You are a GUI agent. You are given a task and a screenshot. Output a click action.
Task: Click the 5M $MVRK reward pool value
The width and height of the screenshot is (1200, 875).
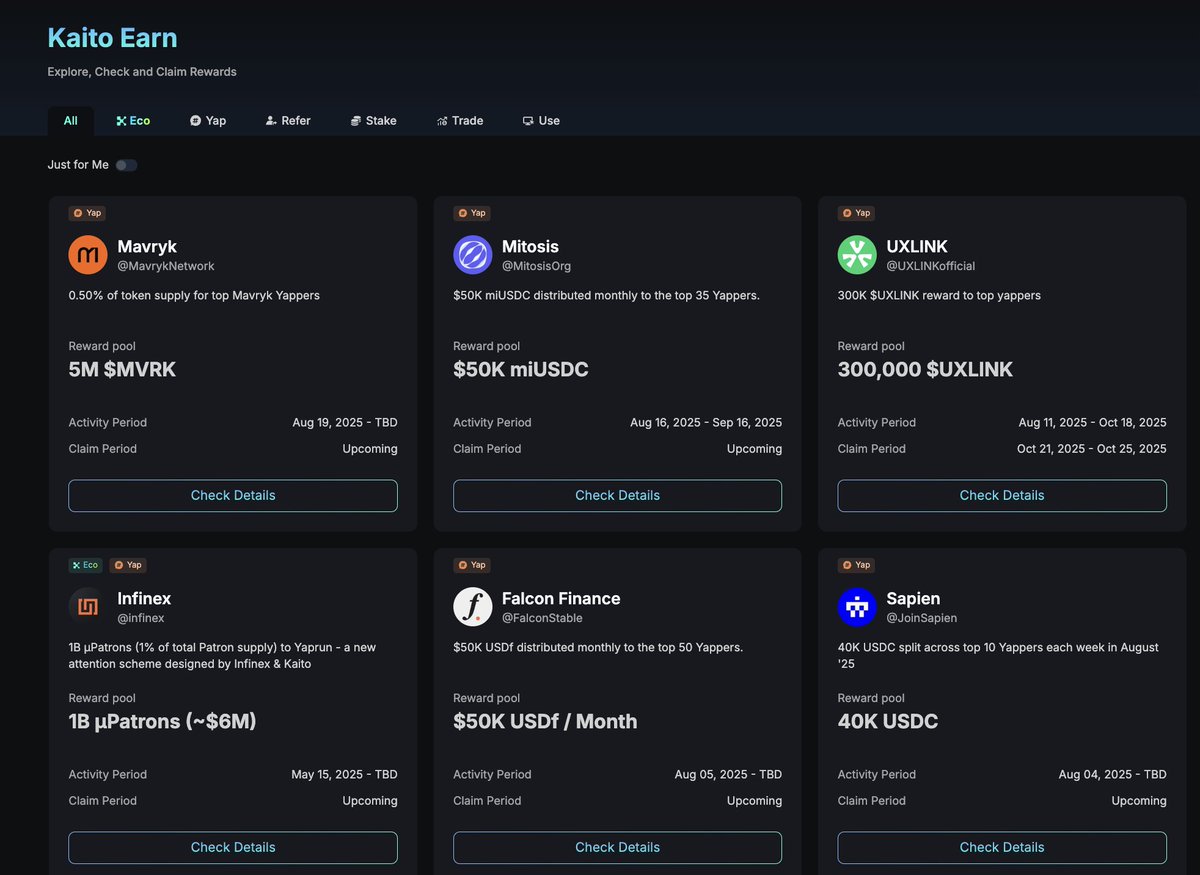tap(122, 370)
